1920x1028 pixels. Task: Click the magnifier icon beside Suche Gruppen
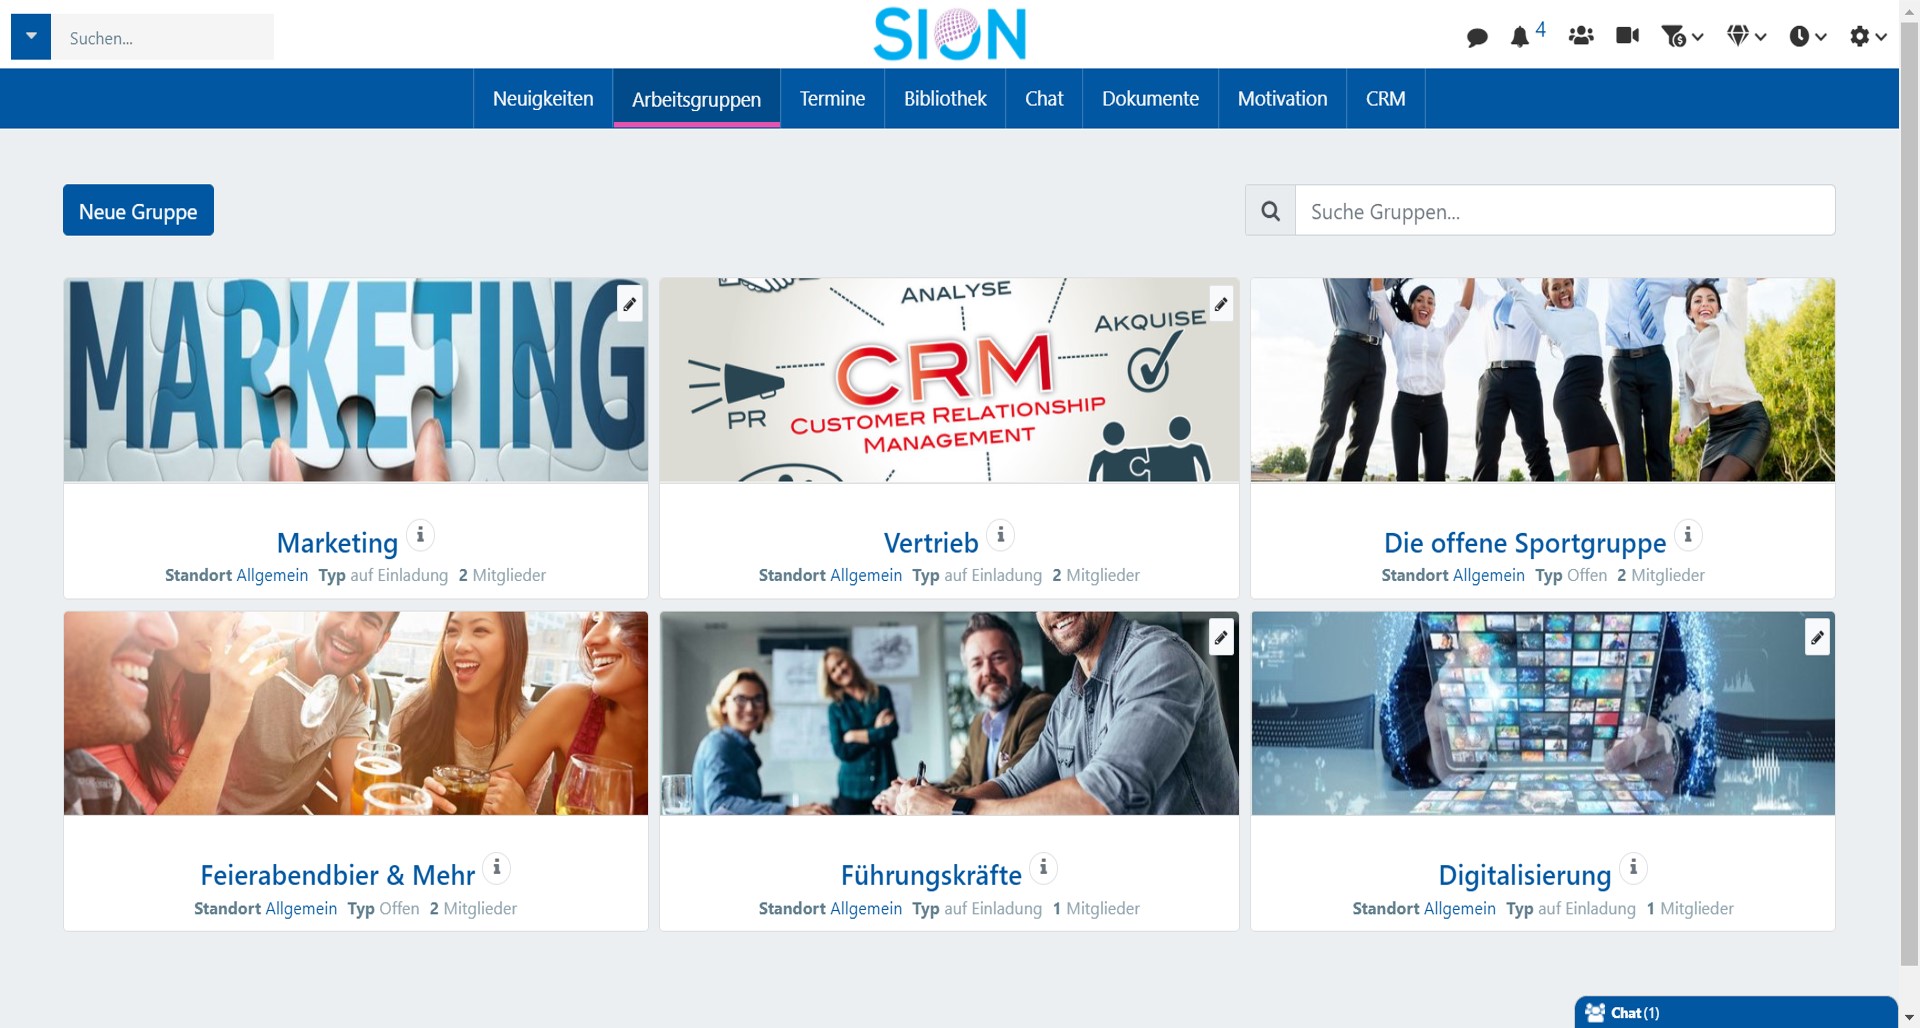1270,211
